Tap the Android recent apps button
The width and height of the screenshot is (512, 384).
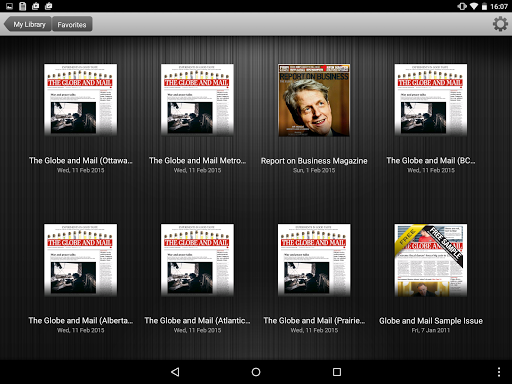click(x=337, y=372)
